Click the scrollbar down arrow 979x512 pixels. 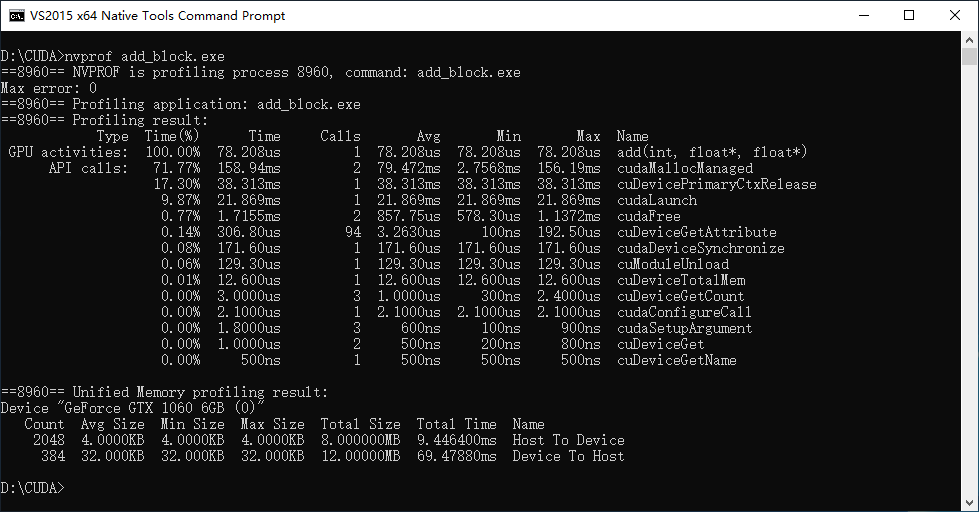(x=969, y=503)
